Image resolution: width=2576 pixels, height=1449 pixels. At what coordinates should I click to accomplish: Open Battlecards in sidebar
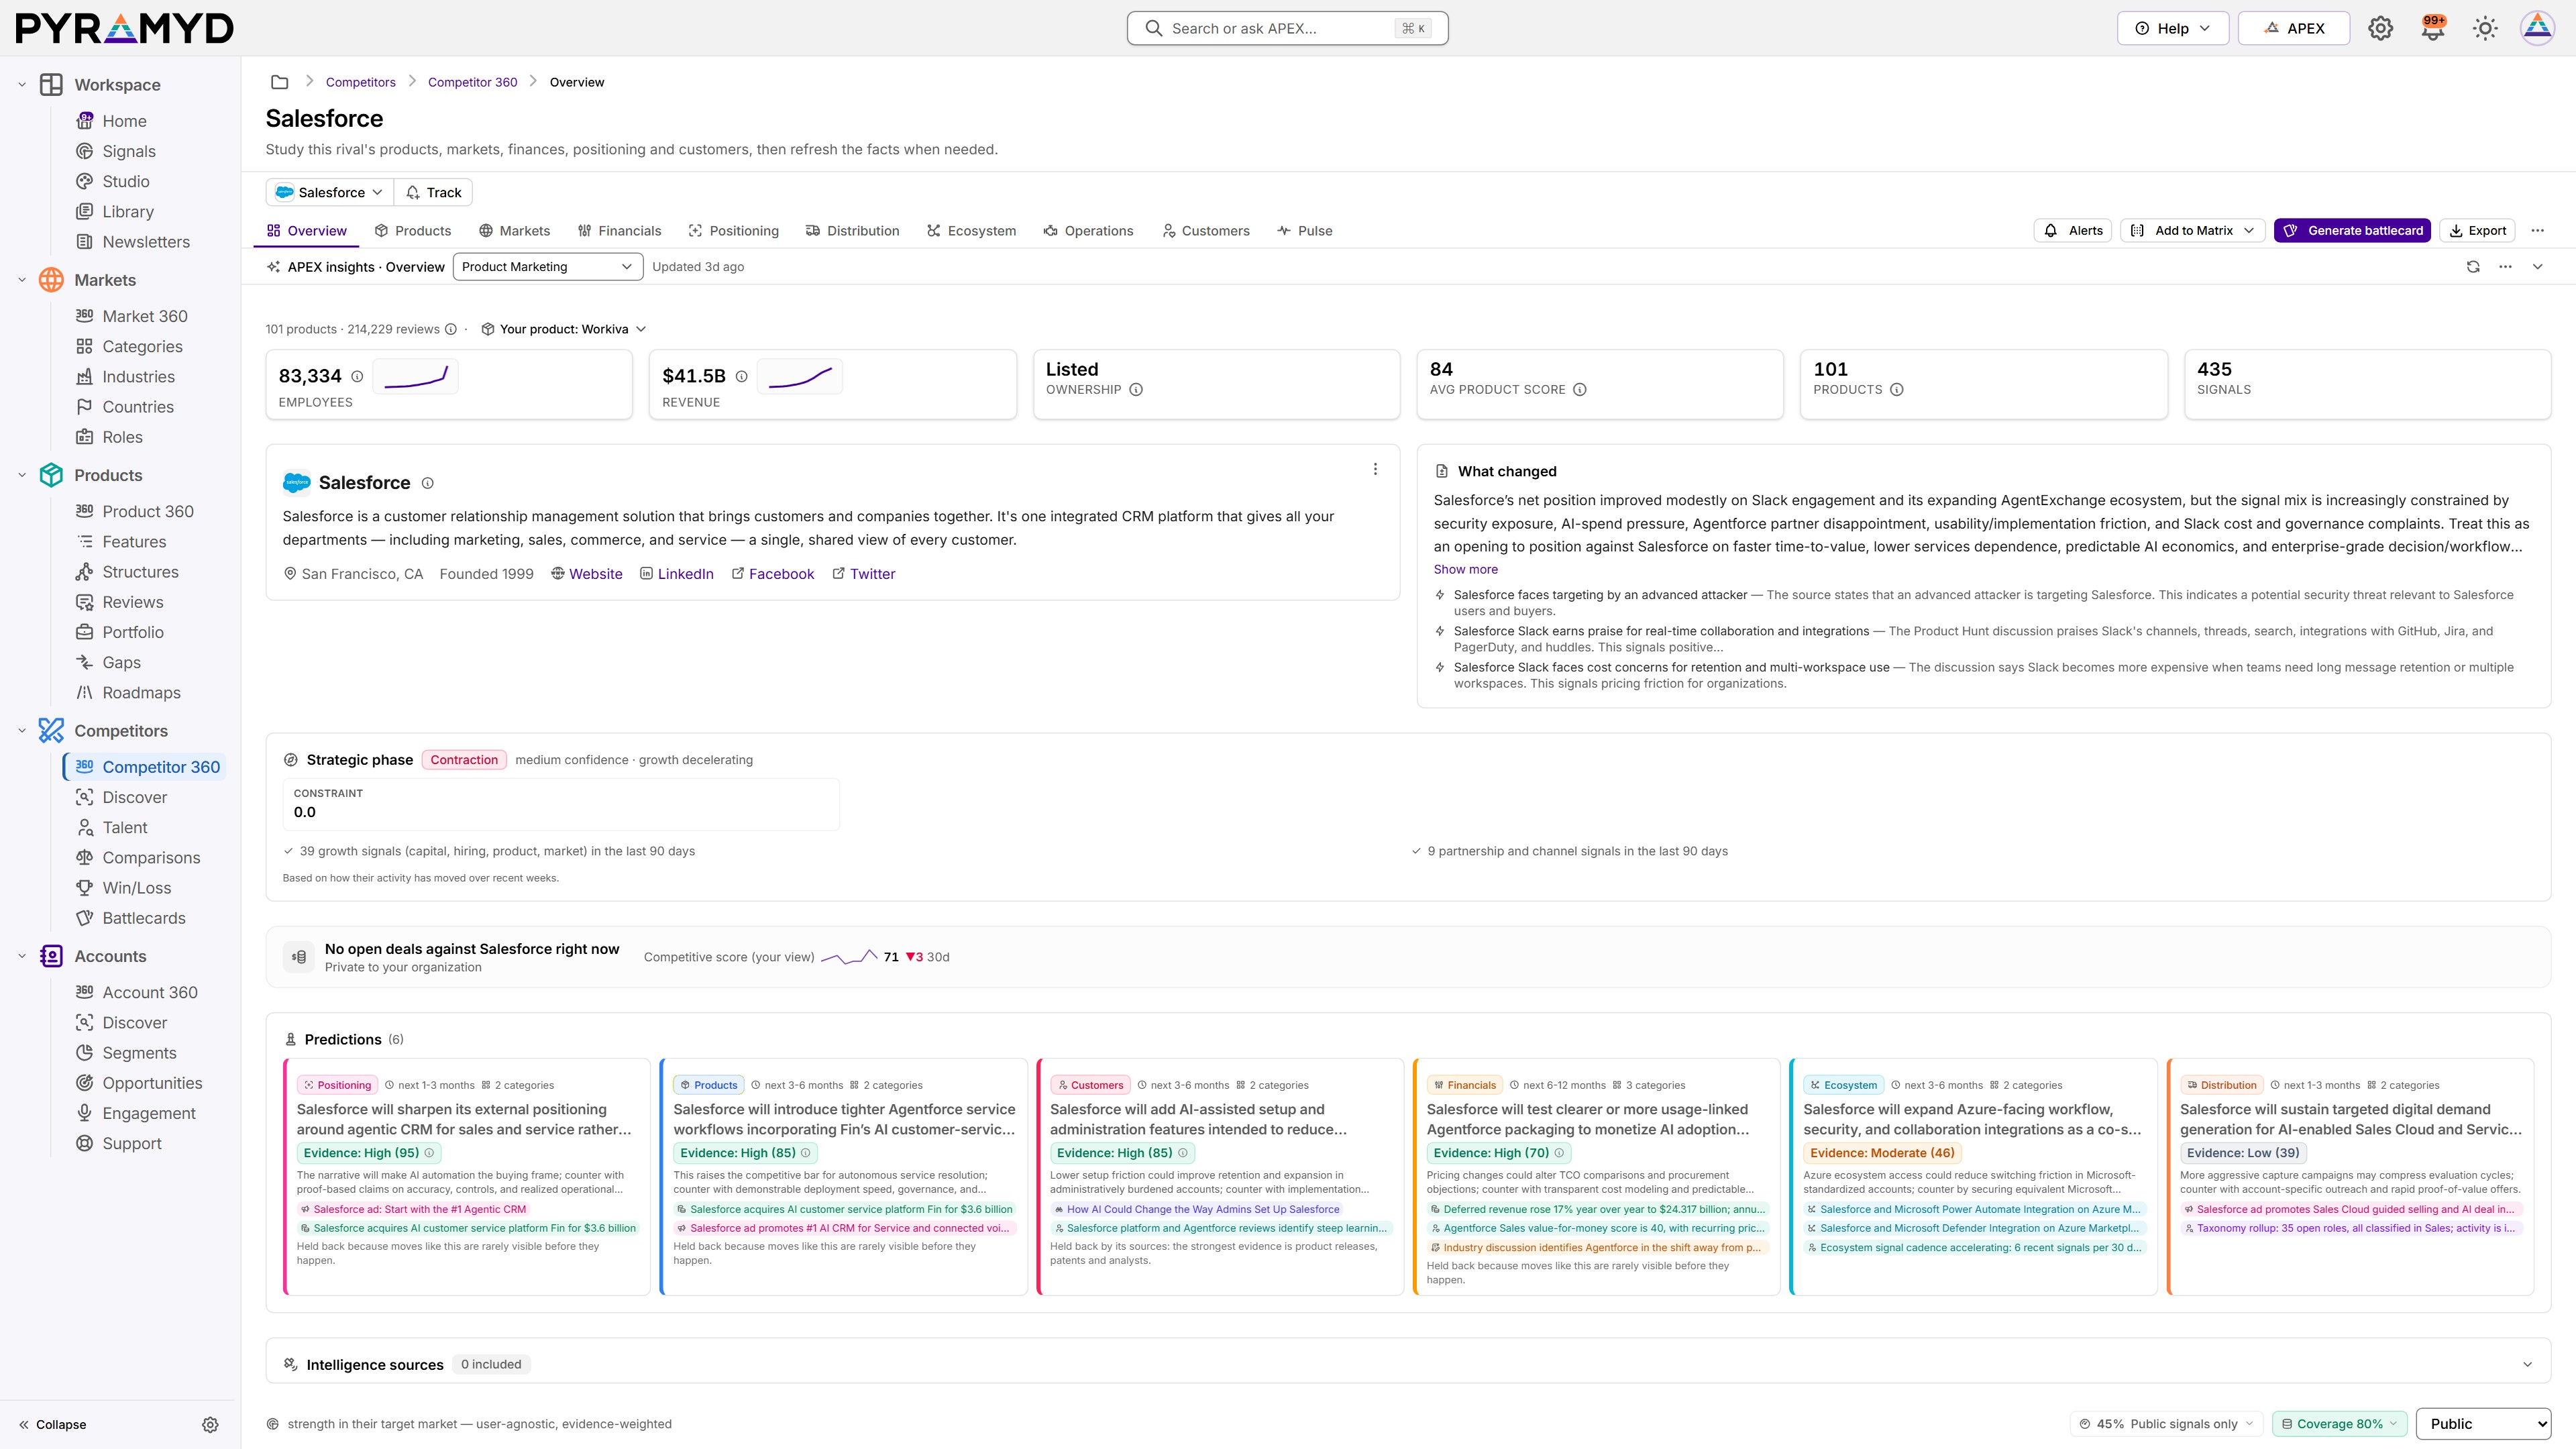[143, 918]
